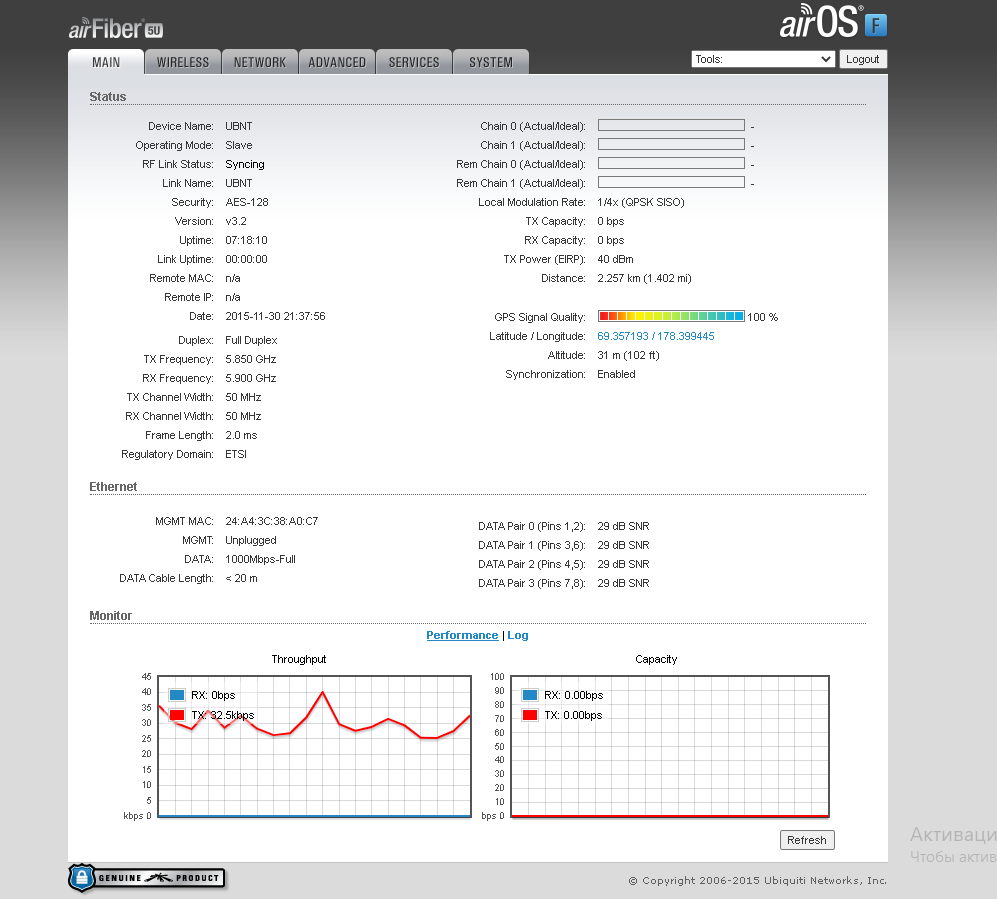Show the Log monitor view
Screen dimensions: 997x899
pyautogui.click(x=518, y=635)
